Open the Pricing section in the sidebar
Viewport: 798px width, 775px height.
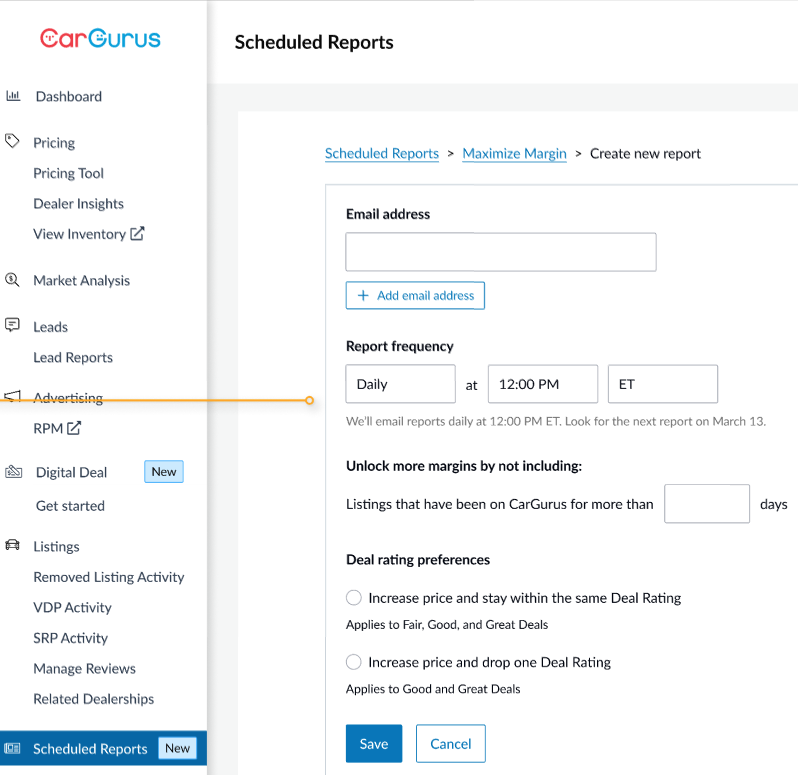(54, 142)
